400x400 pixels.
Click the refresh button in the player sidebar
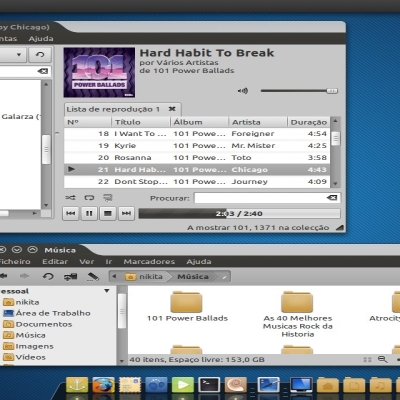(x=40, y=55)
